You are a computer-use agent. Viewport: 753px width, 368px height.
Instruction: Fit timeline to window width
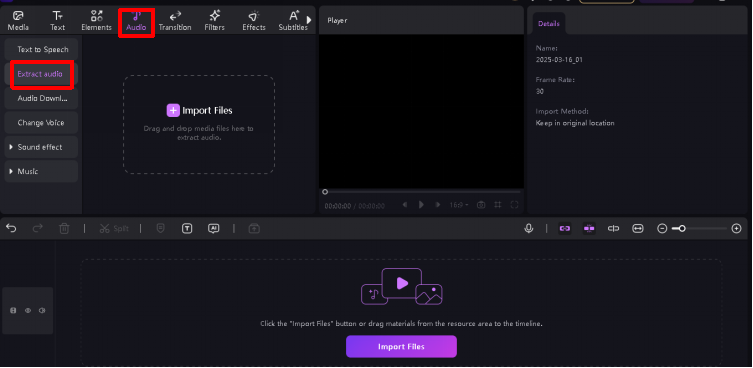pos(638,229)
